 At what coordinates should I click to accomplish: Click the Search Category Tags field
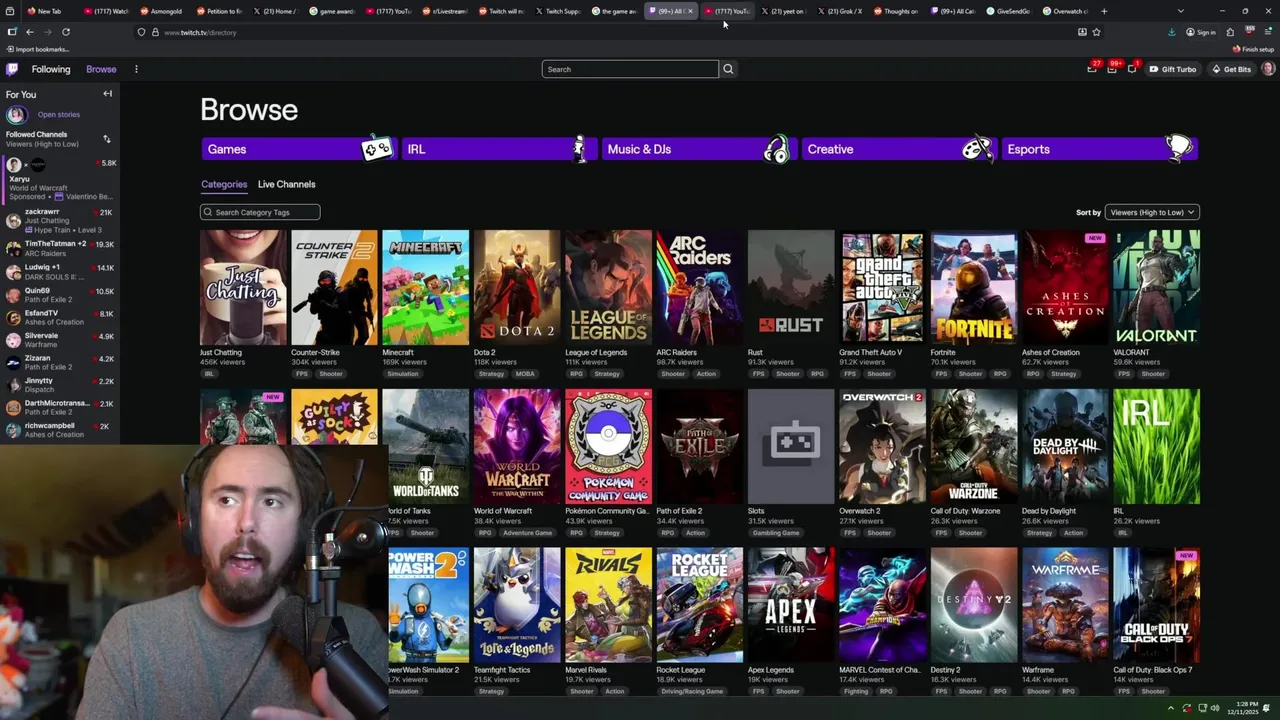coord(260,212)
